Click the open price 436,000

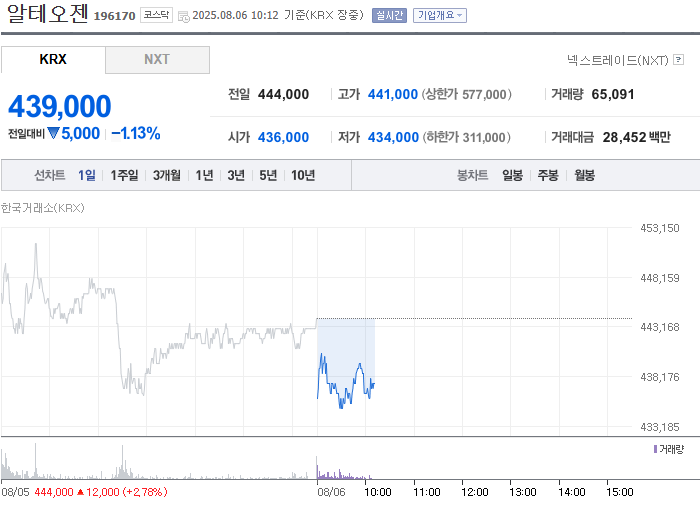click(x=283, y=137)
